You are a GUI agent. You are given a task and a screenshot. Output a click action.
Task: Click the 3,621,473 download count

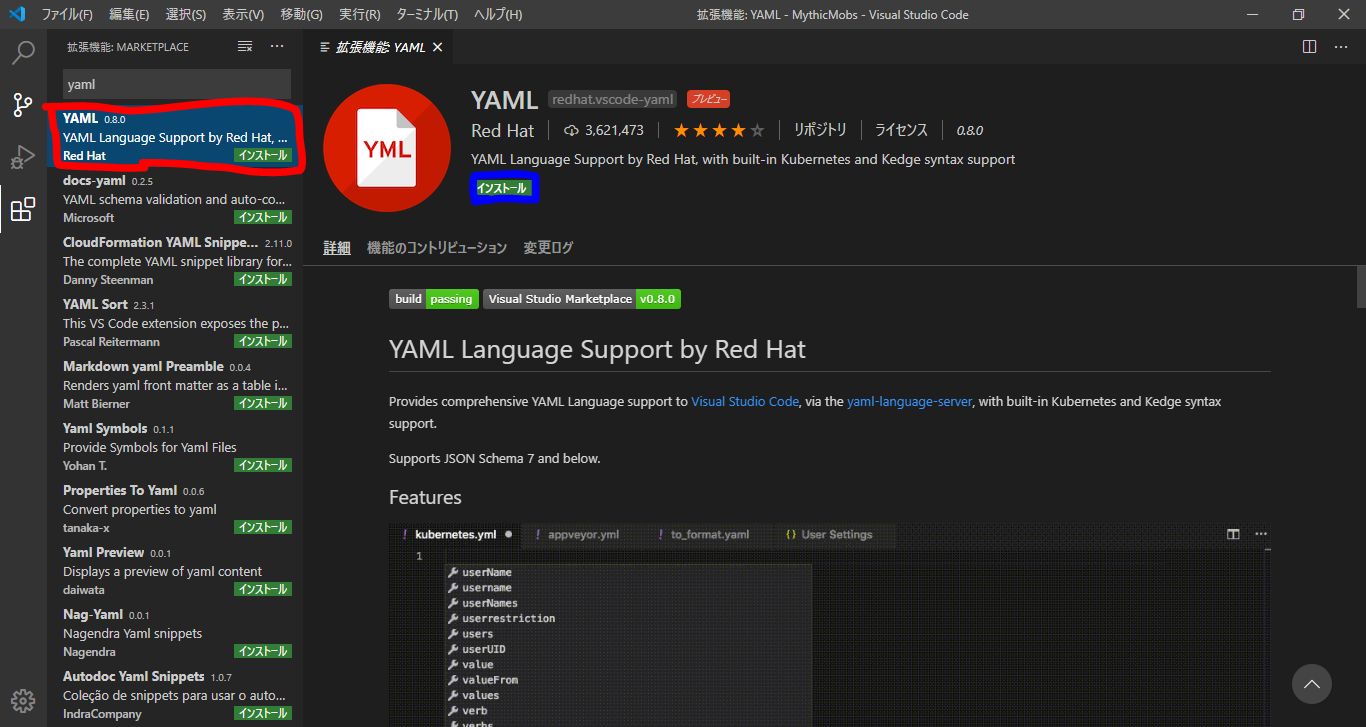tap(604, 130)
